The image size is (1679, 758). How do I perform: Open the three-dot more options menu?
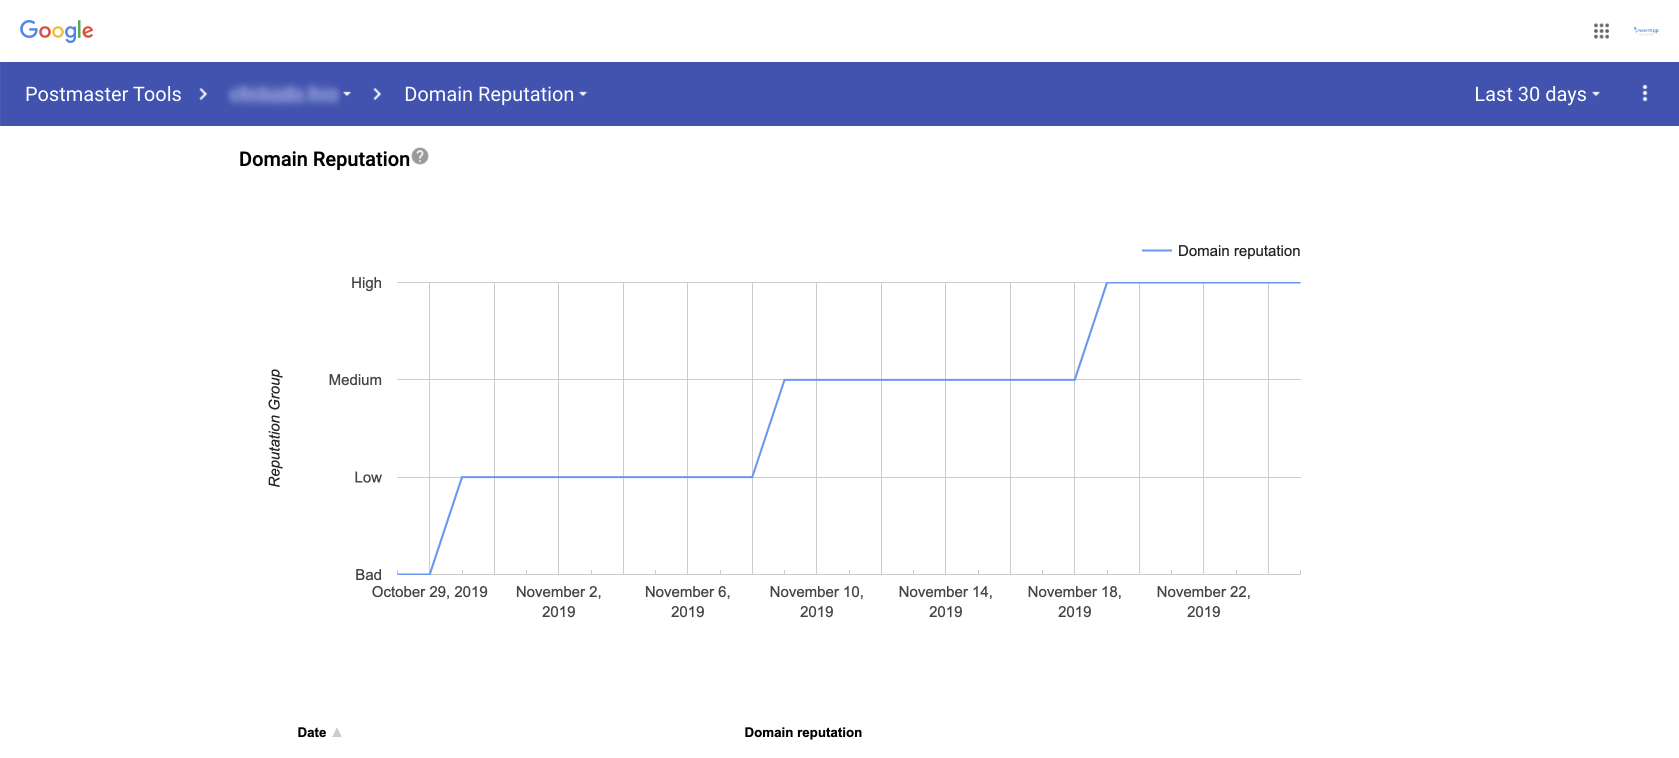click(1645, 93)
